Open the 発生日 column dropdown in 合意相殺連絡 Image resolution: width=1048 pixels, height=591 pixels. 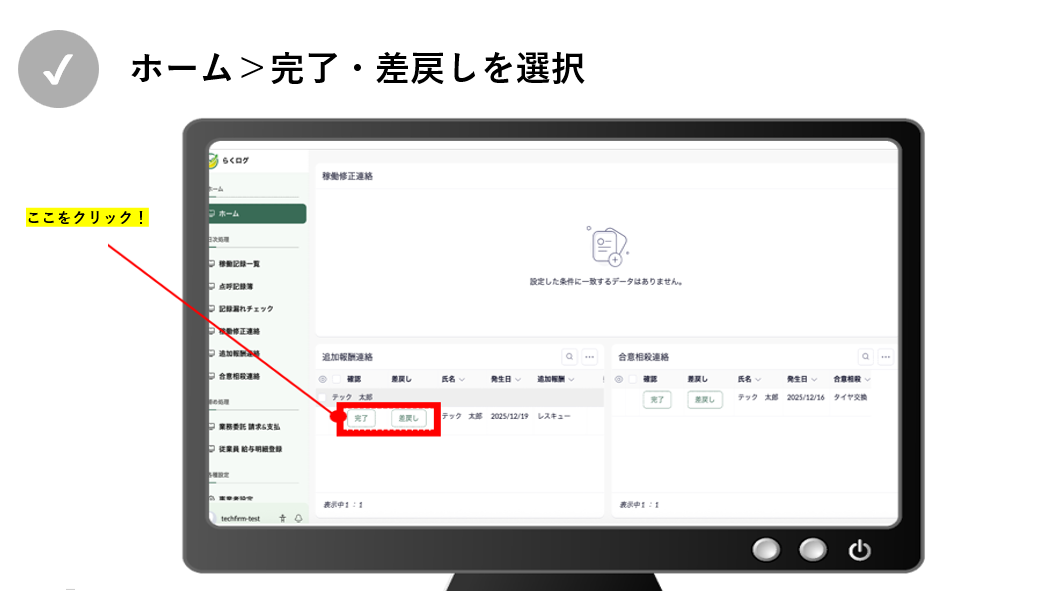tap(816, 380)
